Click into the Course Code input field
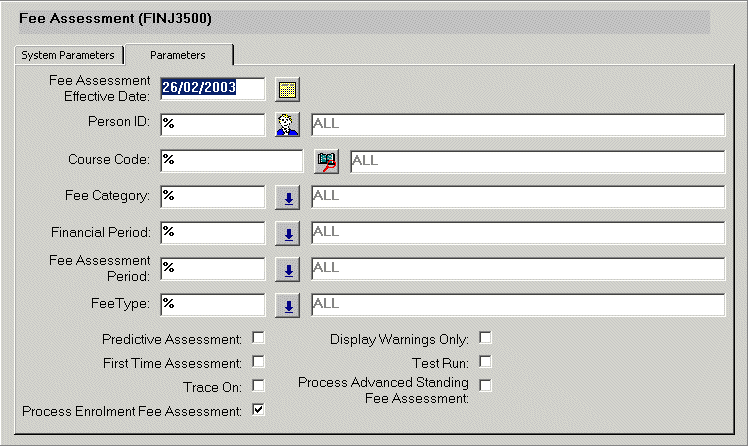748x446 pixels. point(230,160)
